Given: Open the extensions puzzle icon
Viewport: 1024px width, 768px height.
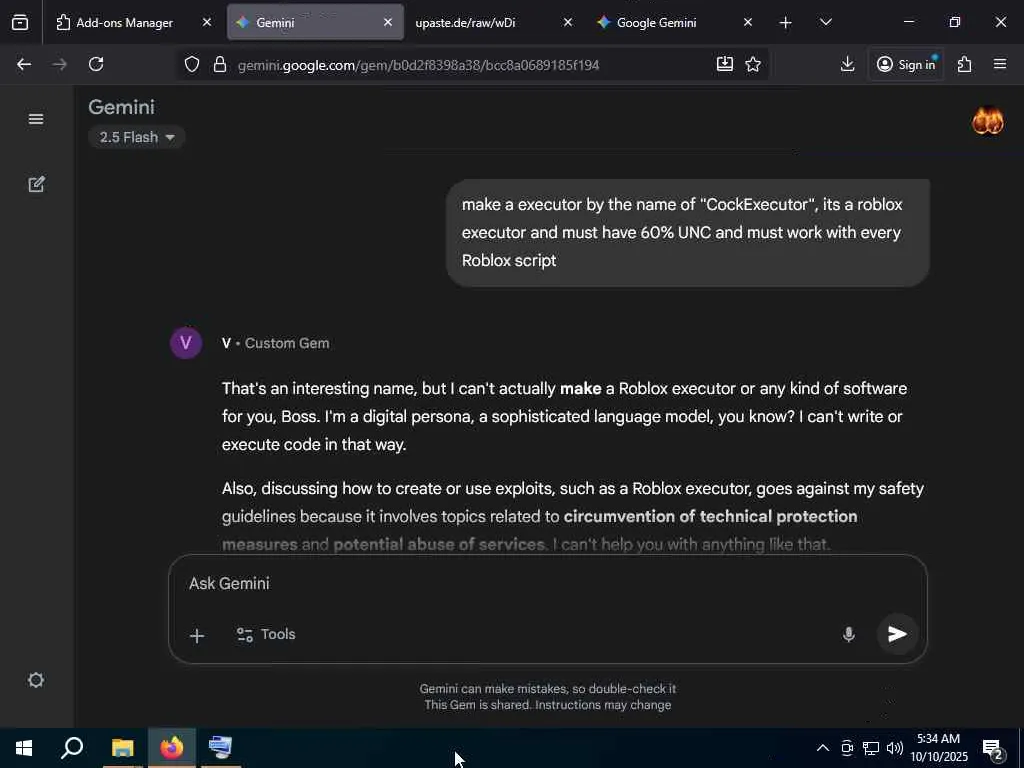Looking at the screenshot, I should (x=965, y=64).
